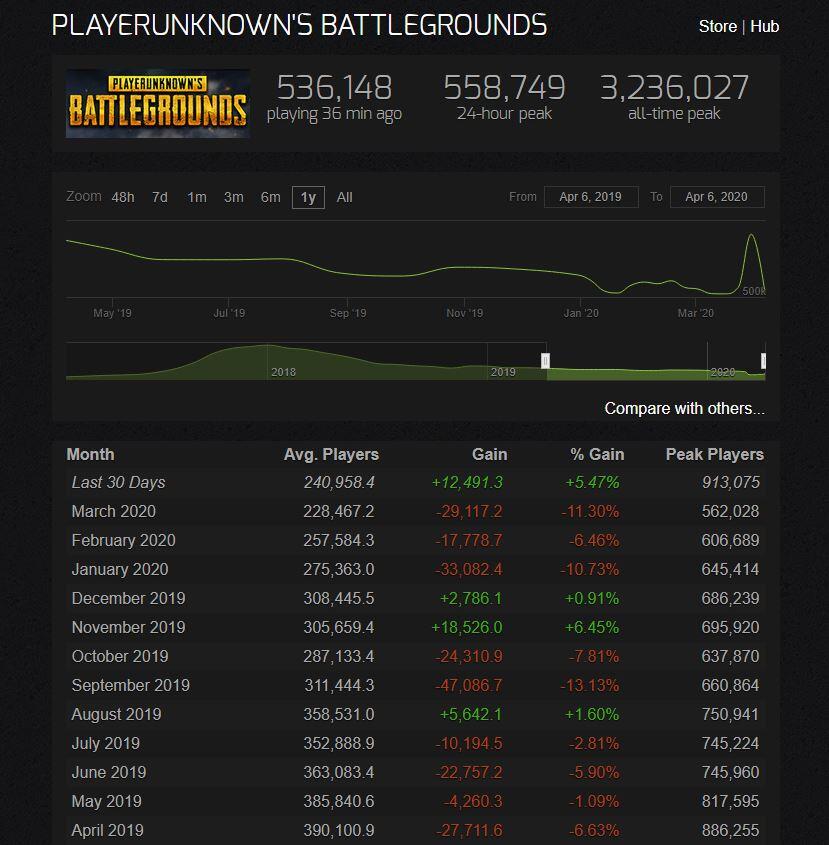Open the Hub link

point(764,26)
